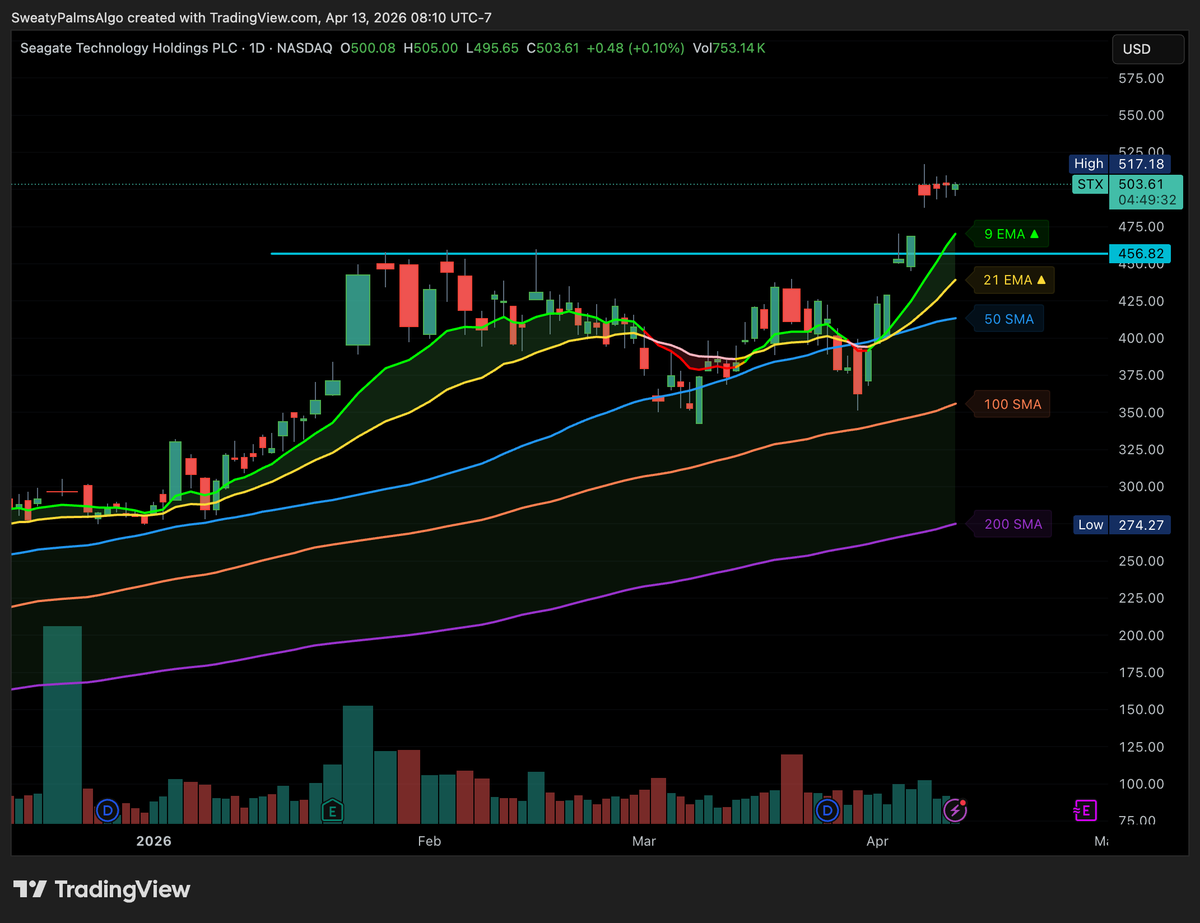This screenshot has height=923, width=1200.
Task: Click the 2026 label on time axis
Action: click(x=153, y=841)
